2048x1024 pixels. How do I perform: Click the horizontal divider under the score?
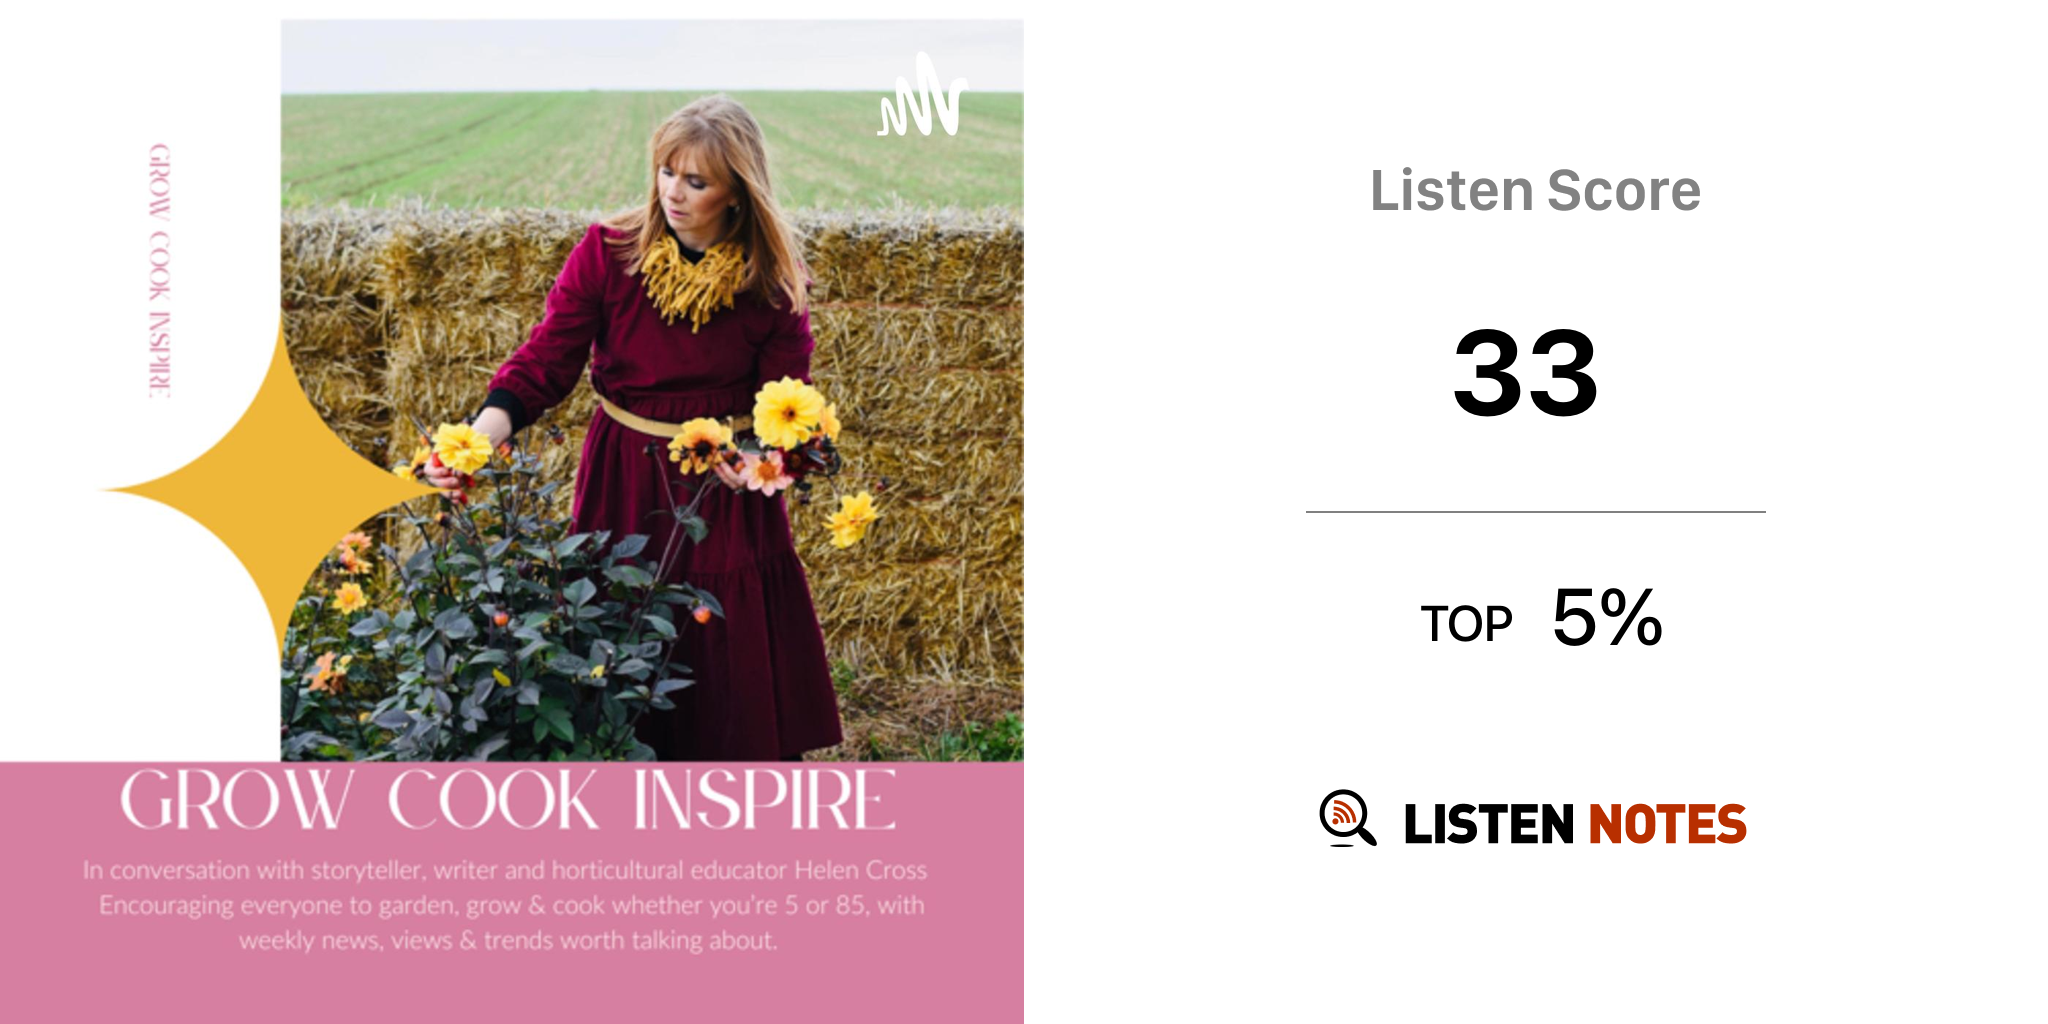[1535, 512]
